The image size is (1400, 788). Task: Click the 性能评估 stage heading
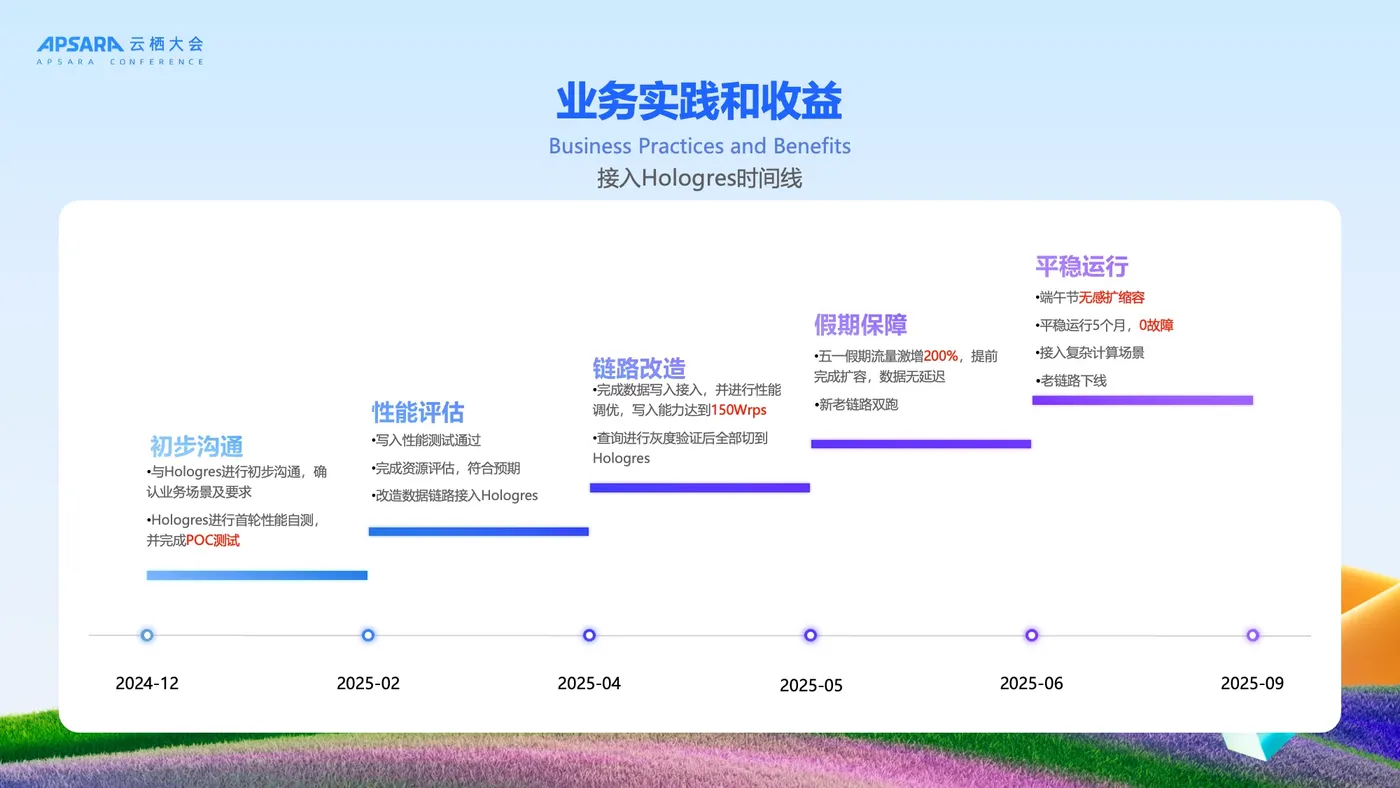418,412
